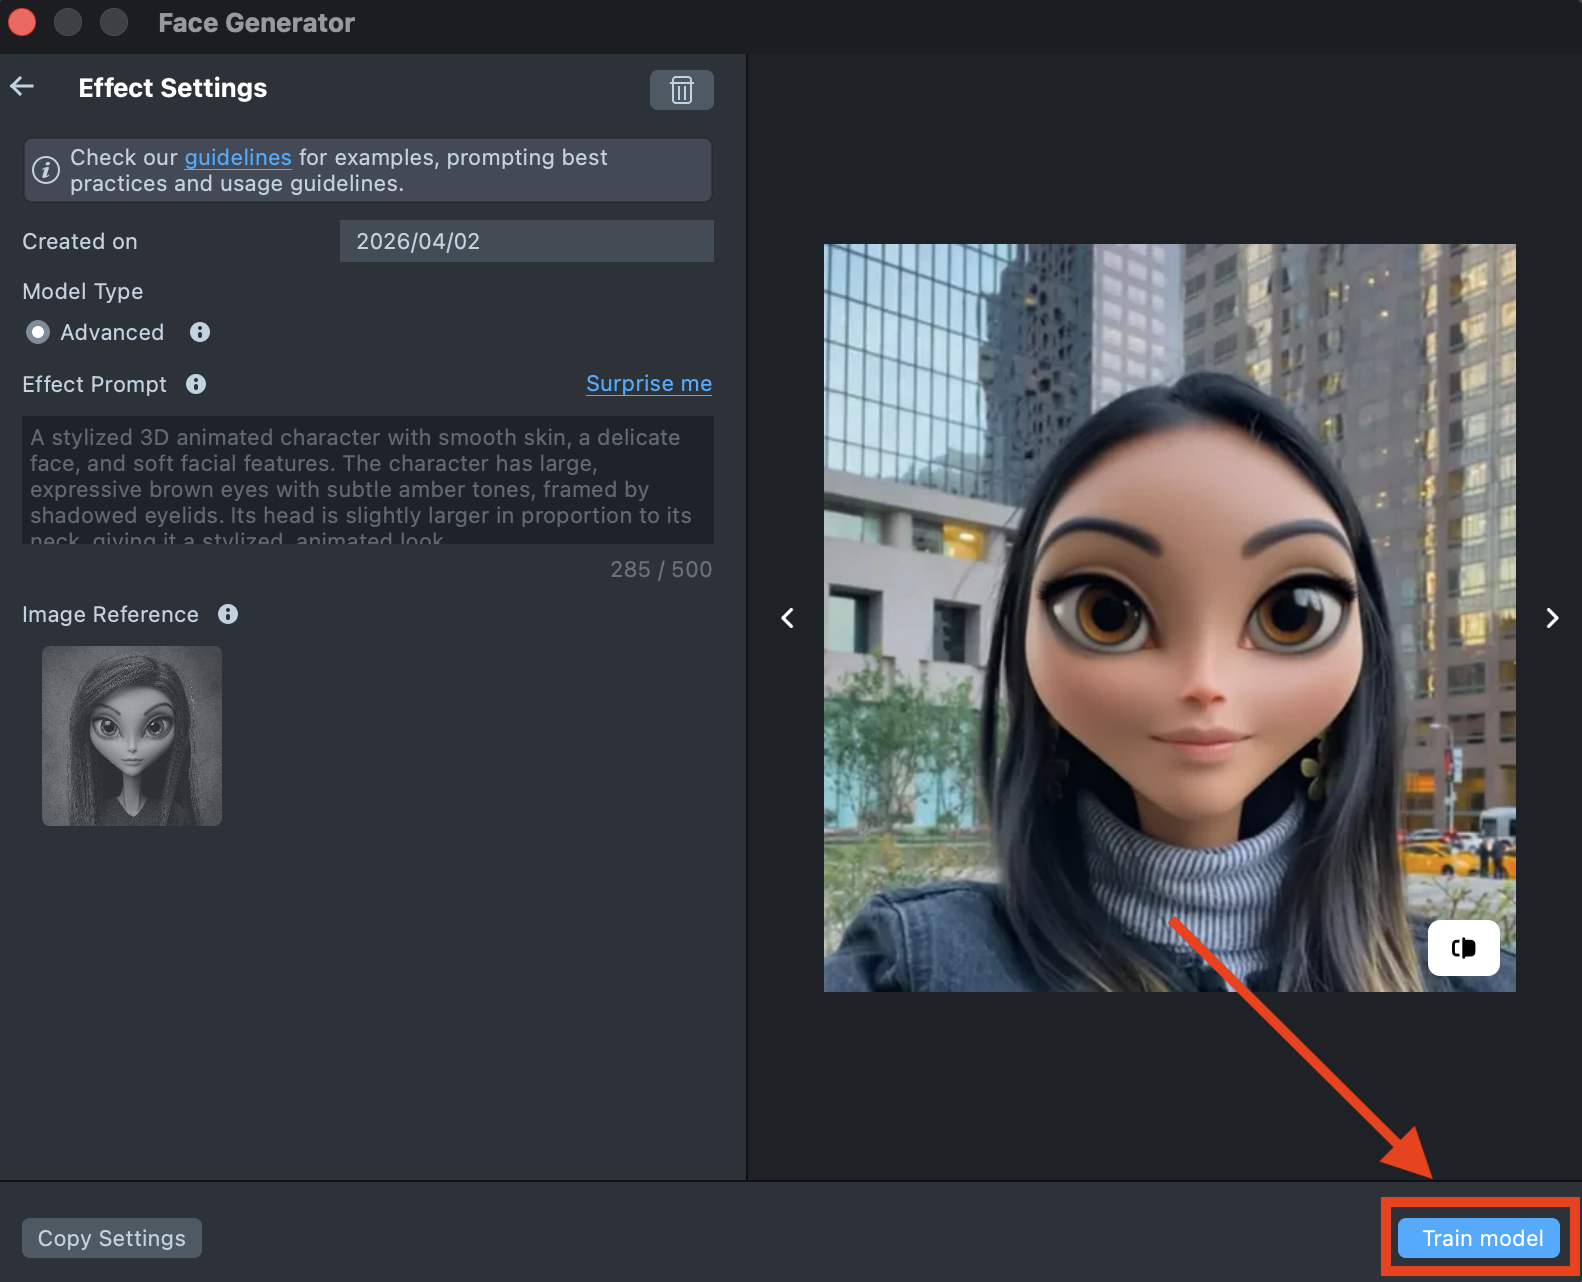This screenshot has height=1282, width=1582.
Task: Select the grayscale image reference thumbnail
Action: tap(132, 736)
